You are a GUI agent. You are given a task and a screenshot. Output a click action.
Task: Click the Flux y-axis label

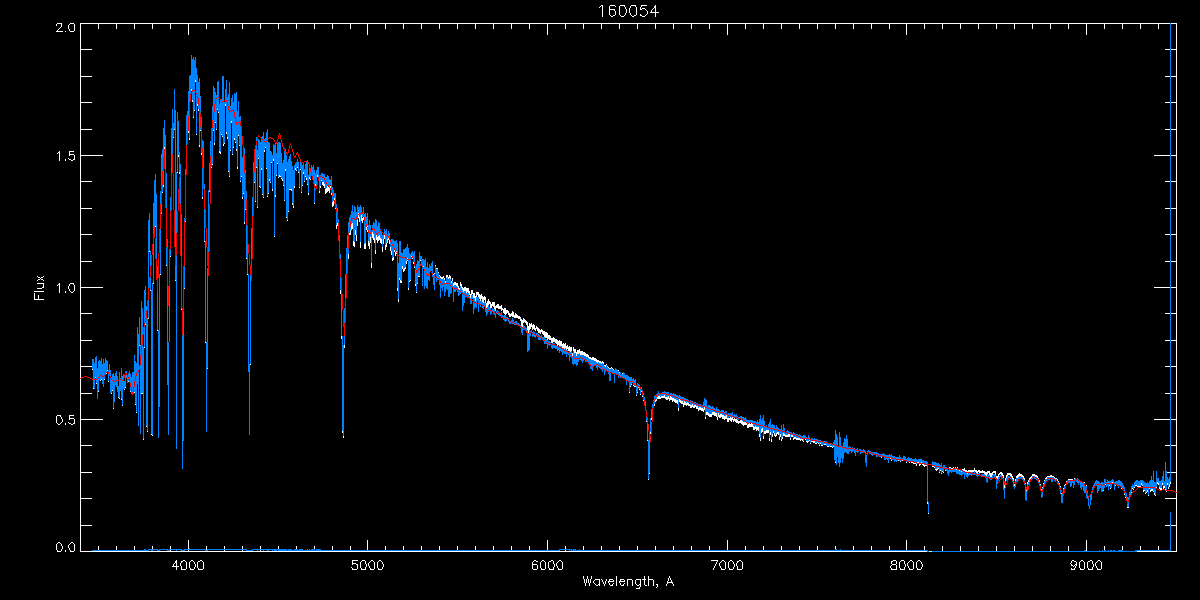[40, 288]
